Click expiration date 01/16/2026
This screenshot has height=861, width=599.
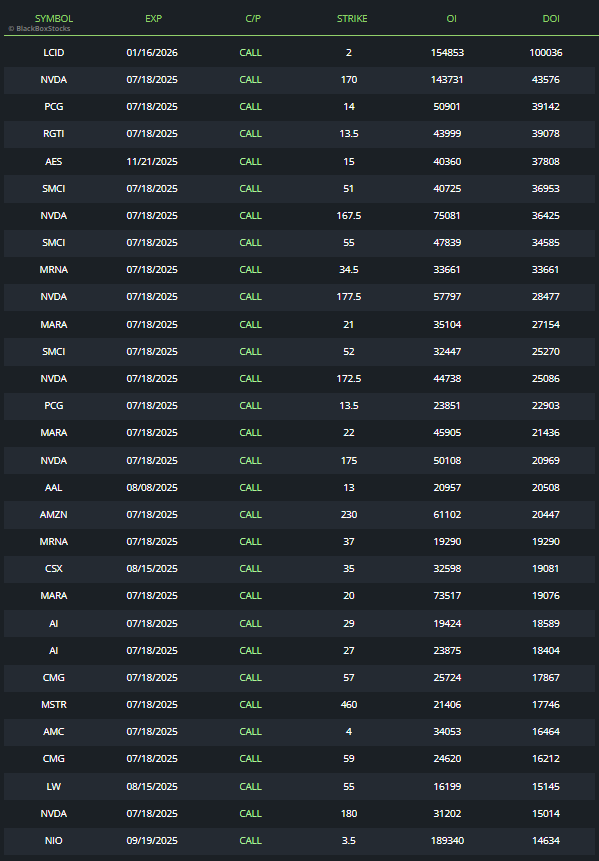152,53
